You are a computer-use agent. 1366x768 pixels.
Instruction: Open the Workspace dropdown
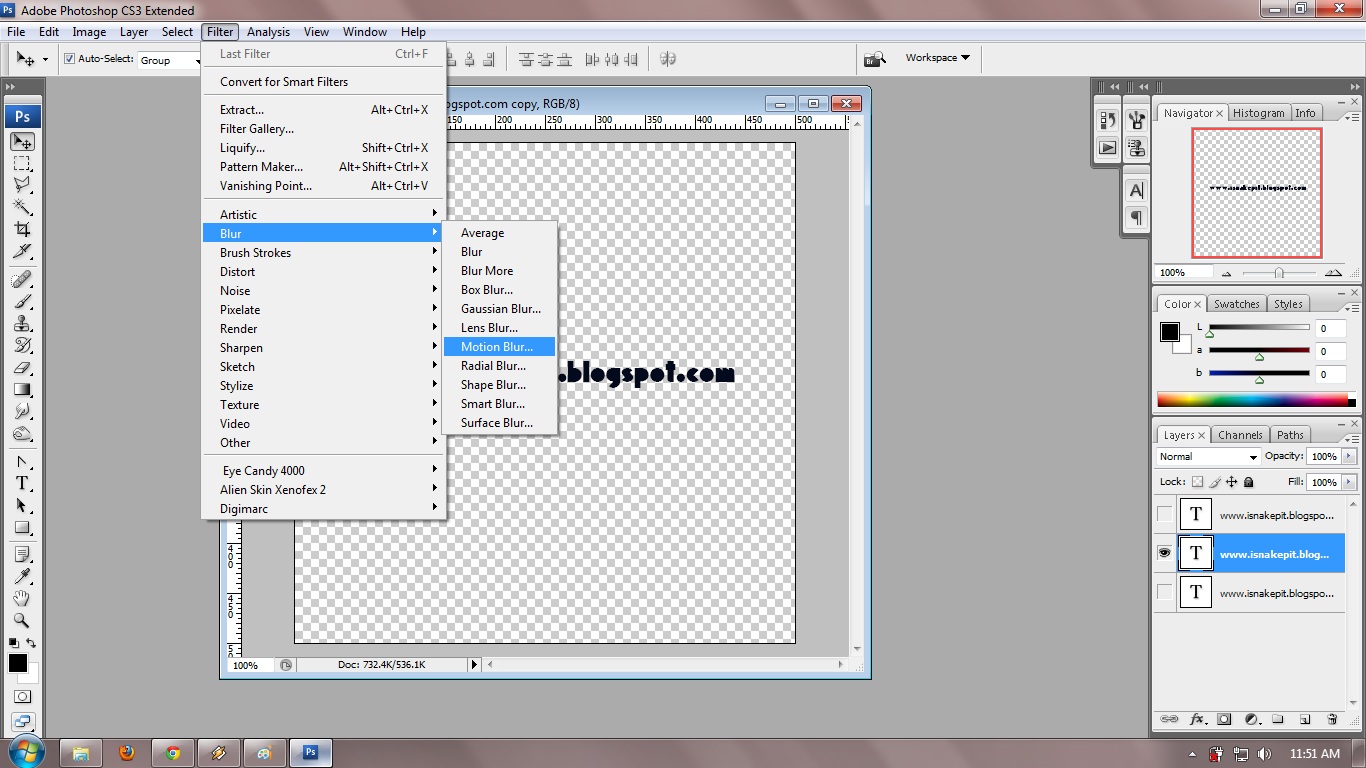937,58
